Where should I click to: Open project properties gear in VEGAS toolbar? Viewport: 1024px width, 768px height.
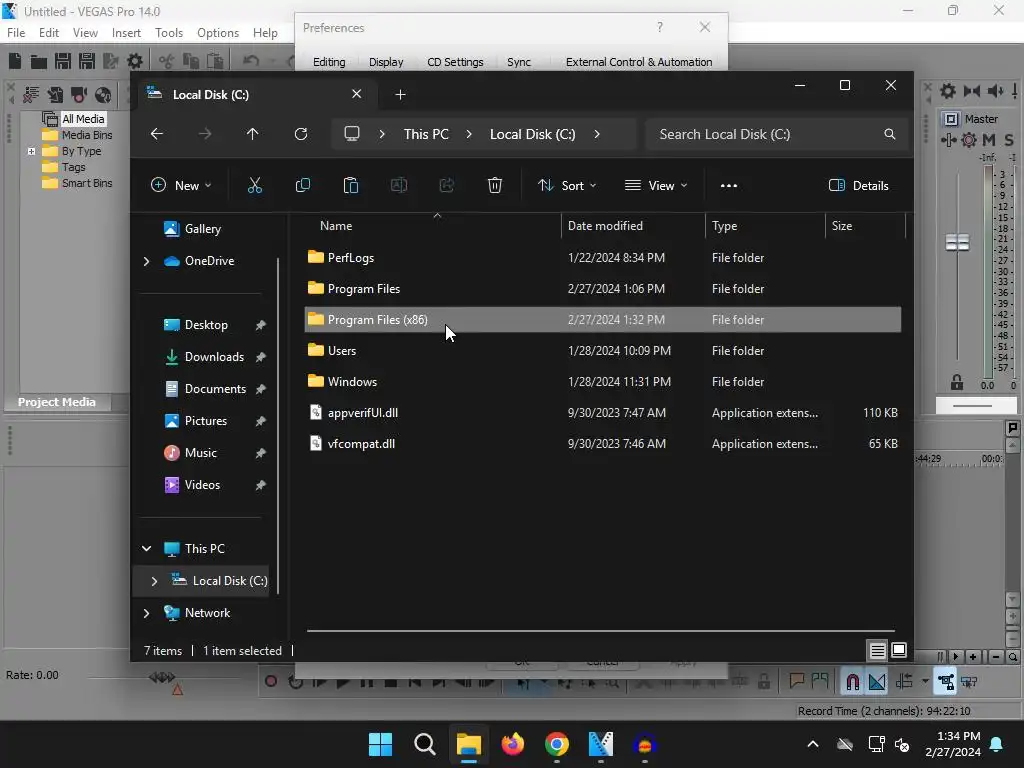[x=135, y=61]
